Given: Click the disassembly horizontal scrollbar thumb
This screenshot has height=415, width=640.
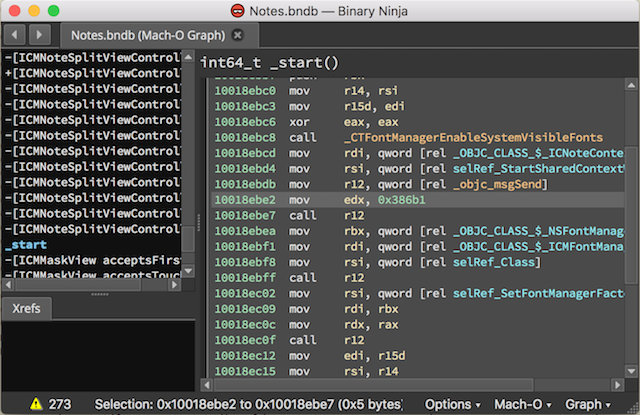Looking at the screenshot, I should coord(373,385).
